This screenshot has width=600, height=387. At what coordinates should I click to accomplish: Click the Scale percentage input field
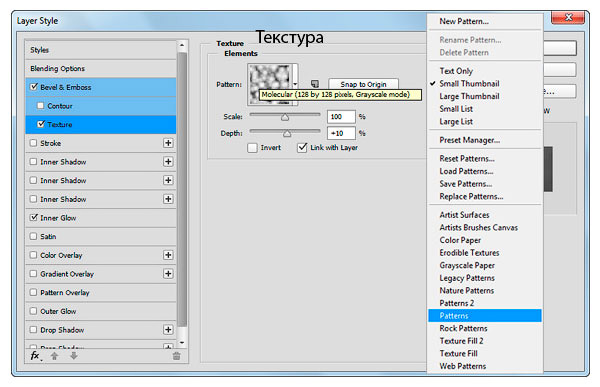(x=341, y=117)
